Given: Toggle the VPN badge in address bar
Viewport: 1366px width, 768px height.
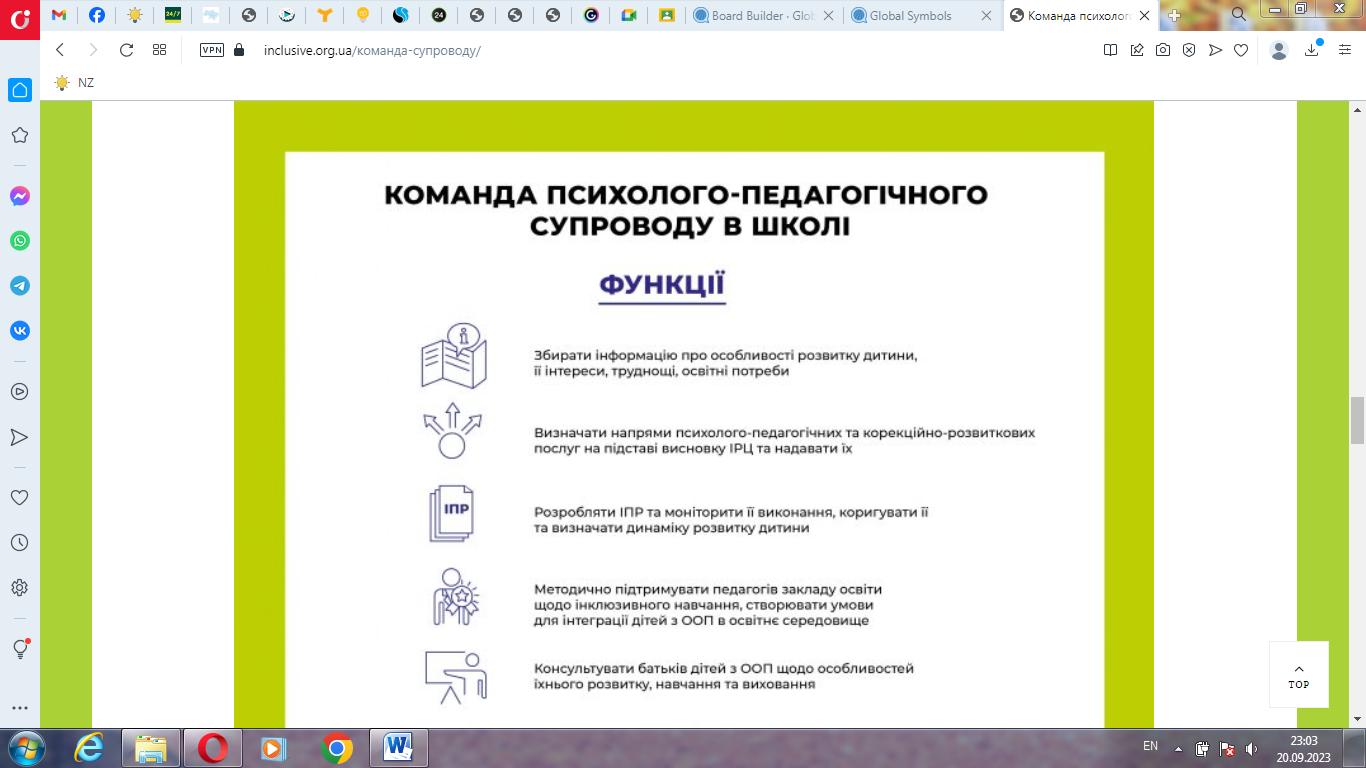Looking at the screenshot, I should (x=212, y=50).
